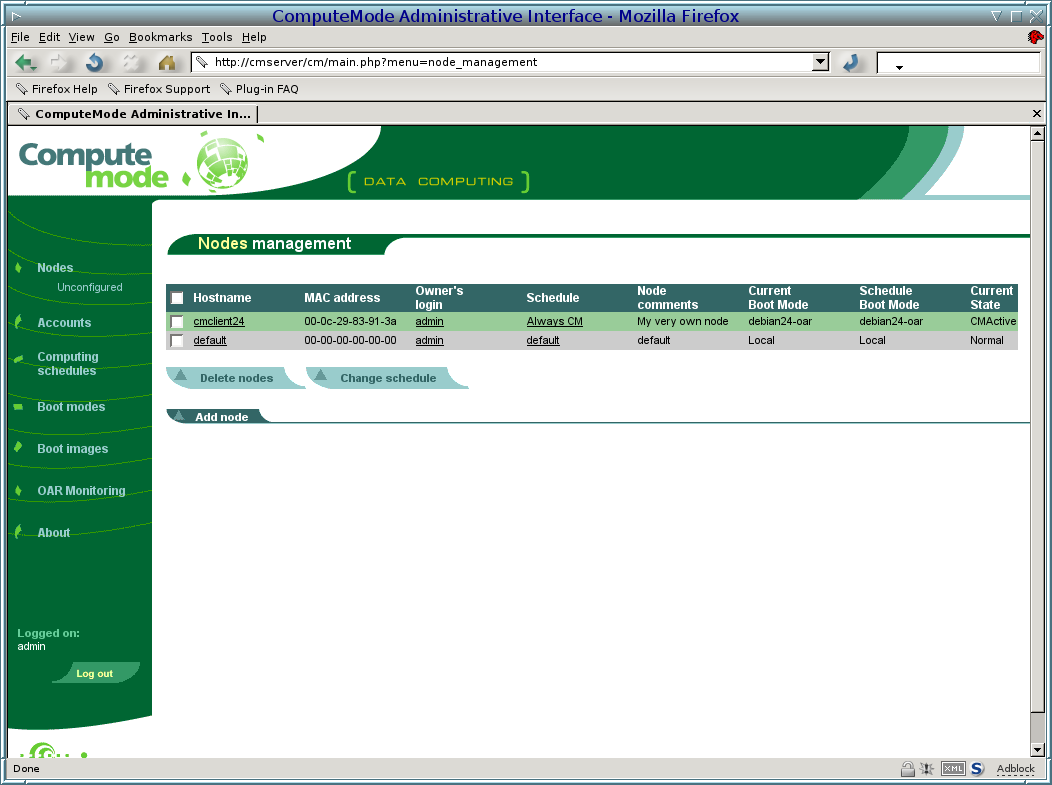This screenshot has width=1052, height=785.
Task: Open the cmclient24 hostname link
Action: tap(219, 321)
